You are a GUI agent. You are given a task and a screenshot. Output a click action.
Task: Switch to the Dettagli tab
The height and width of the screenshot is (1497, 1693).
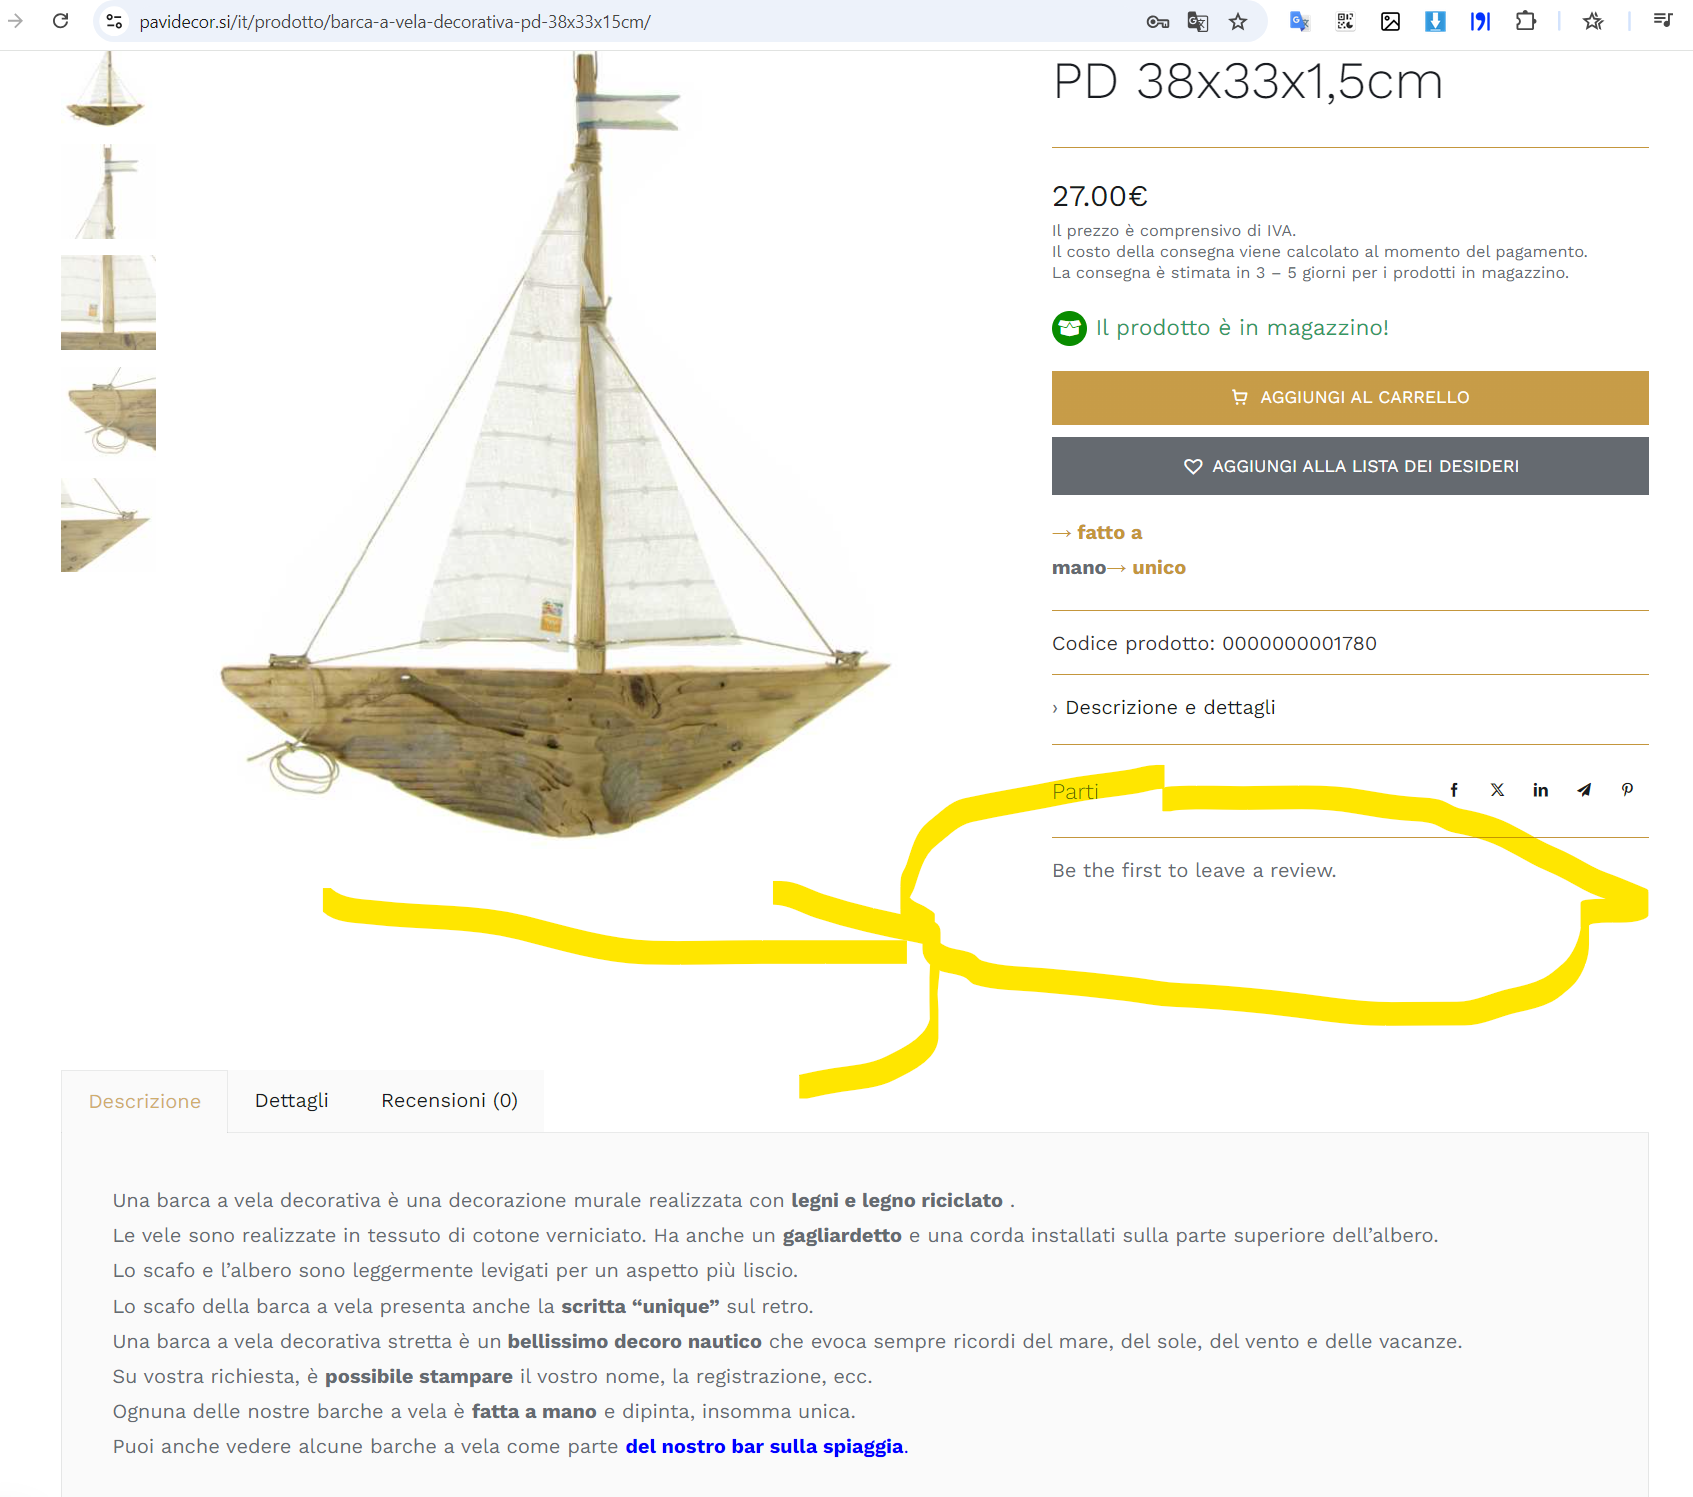(291, 1101)
